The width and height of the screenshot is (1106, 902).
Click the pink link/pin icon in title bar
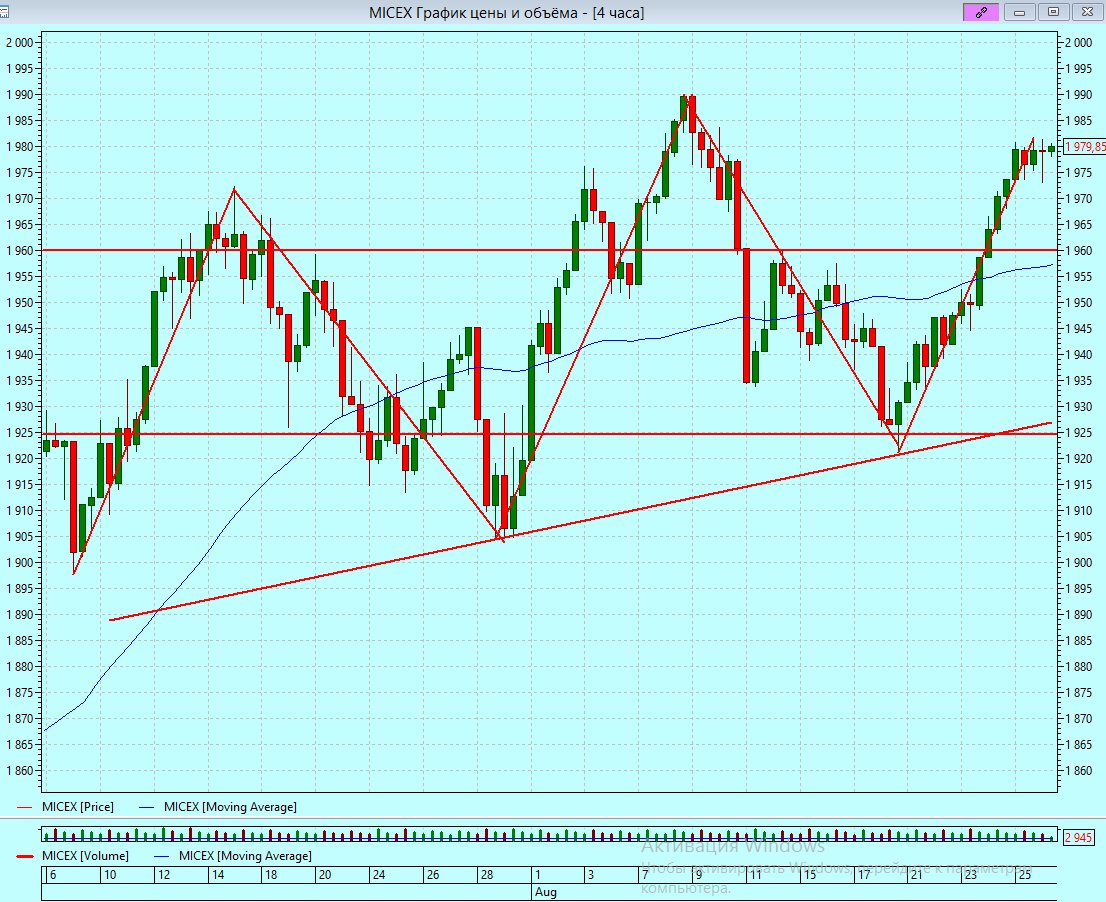pos(981,12)
